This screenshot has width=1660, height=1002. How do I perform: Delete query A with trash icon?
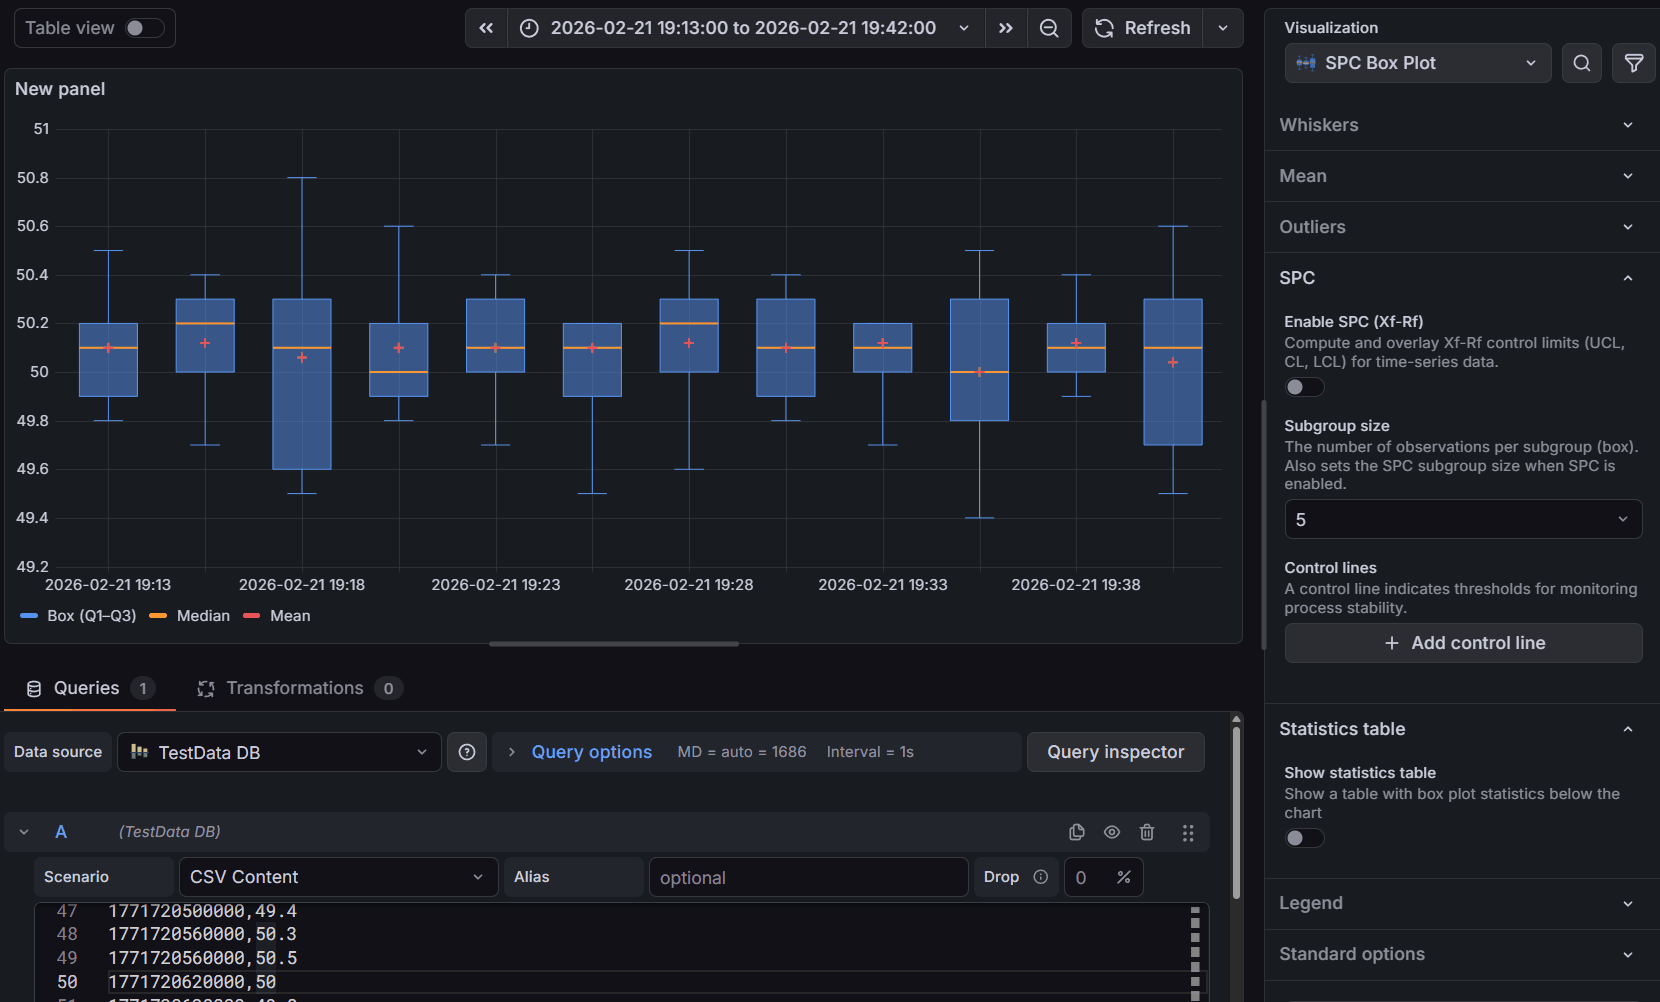(1147, 832)
